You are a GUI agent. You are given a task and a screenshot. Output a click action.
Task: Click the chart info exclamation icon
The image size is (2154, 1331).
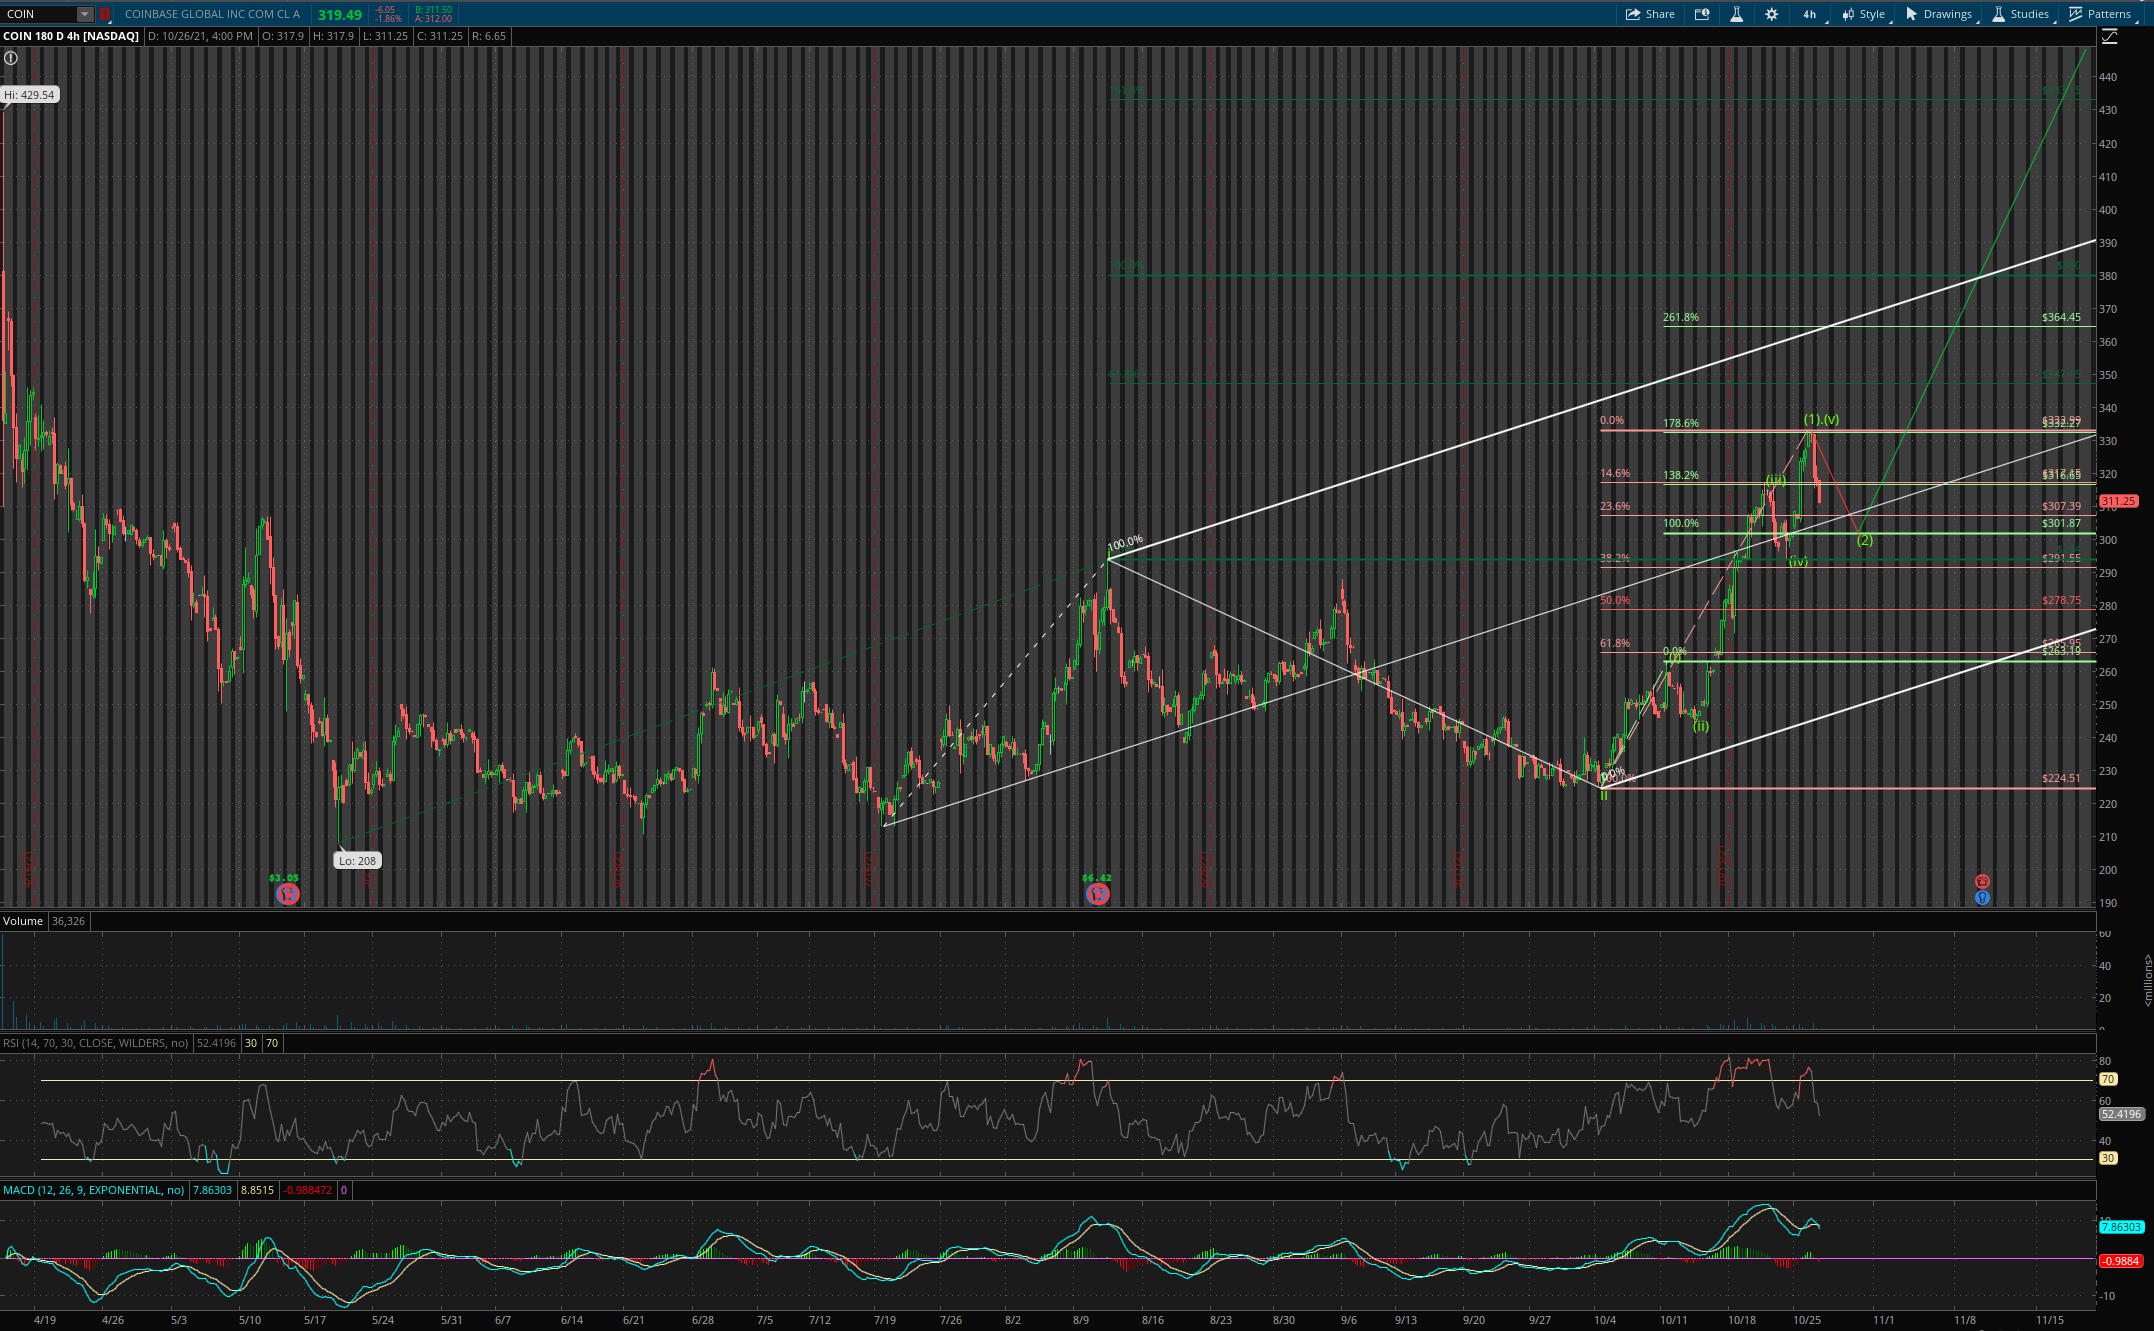click(x=11, y=58)
